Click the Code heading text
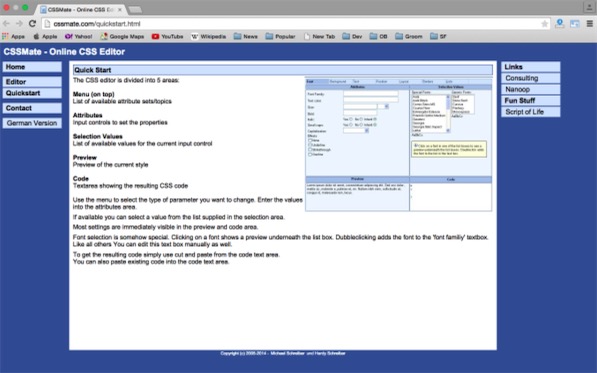 point(81,179)
